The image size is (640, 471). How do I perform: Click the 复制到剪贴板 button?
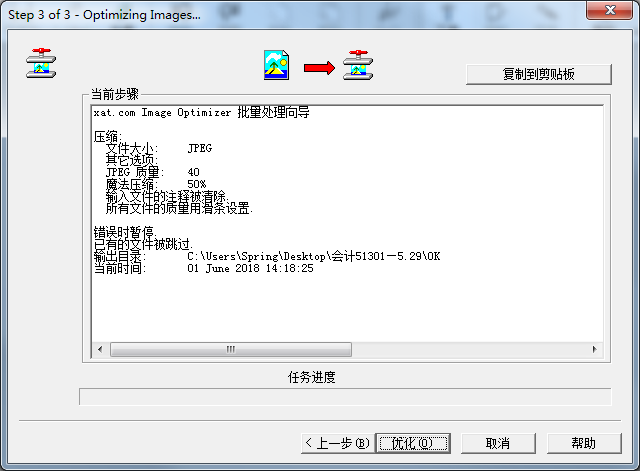click(539, 74)
